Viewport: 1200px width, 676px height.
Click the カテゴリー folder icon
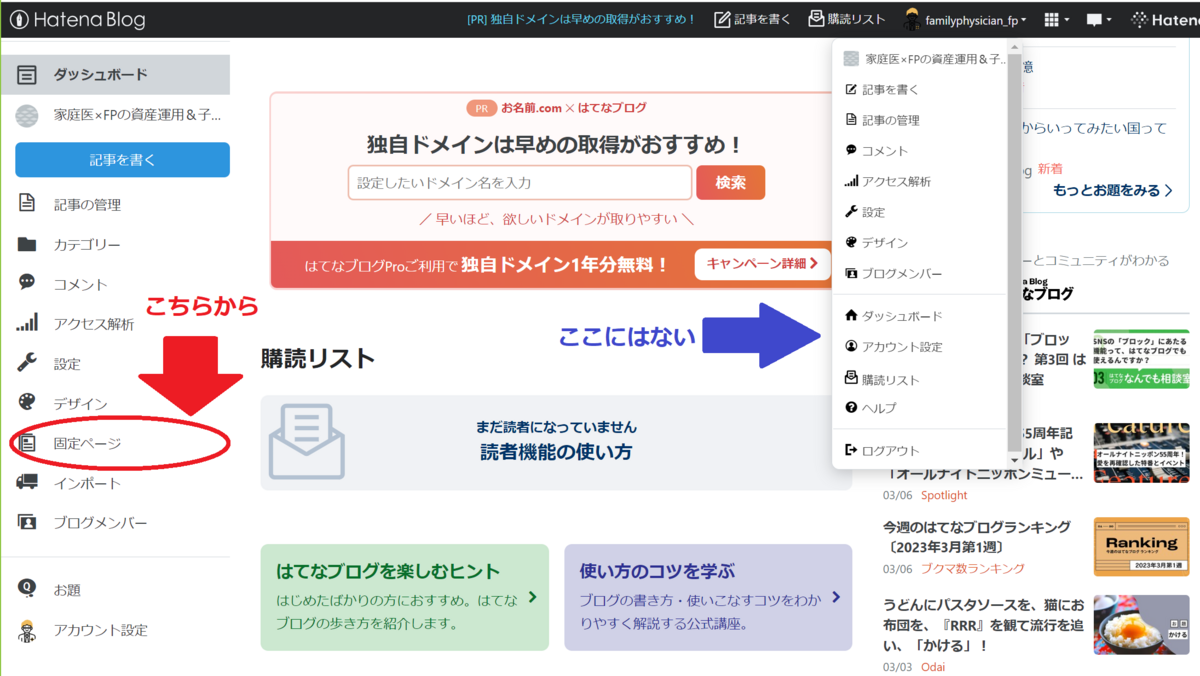point(27,244)
